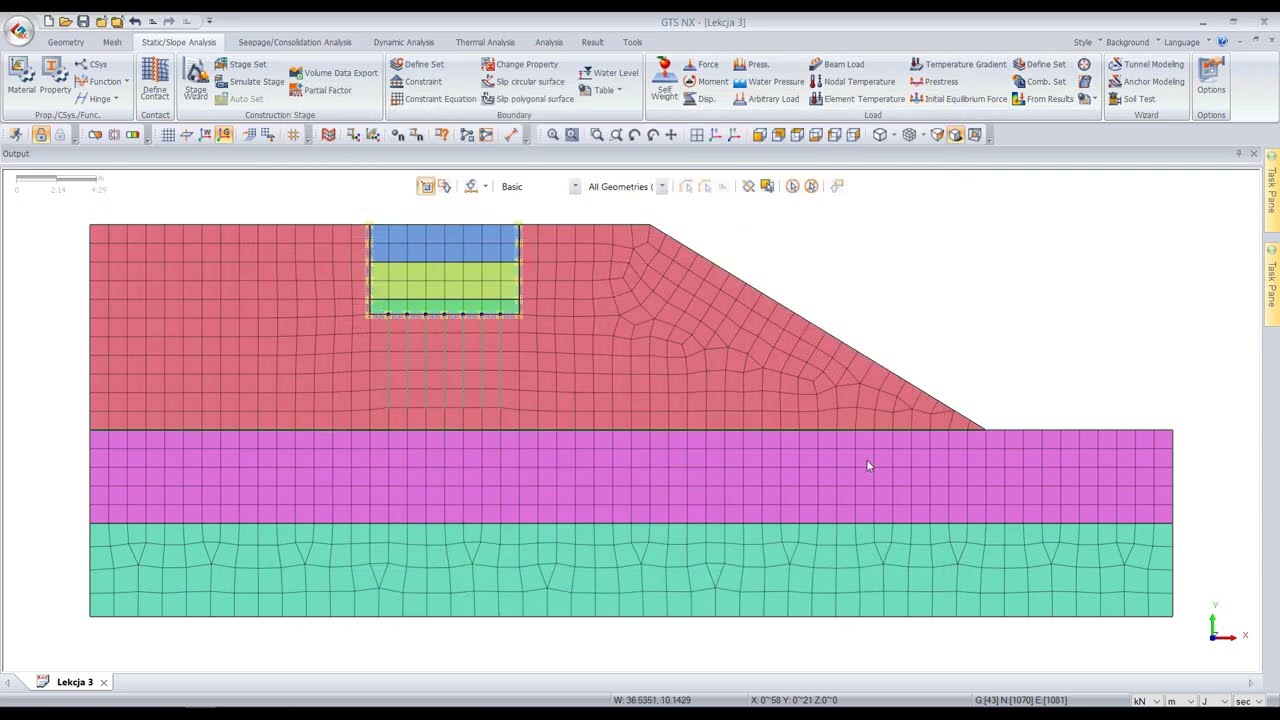Select the Lekcja 3 document tab
This screenshot has width=1280, height=720.
click(x=72, y=682)
